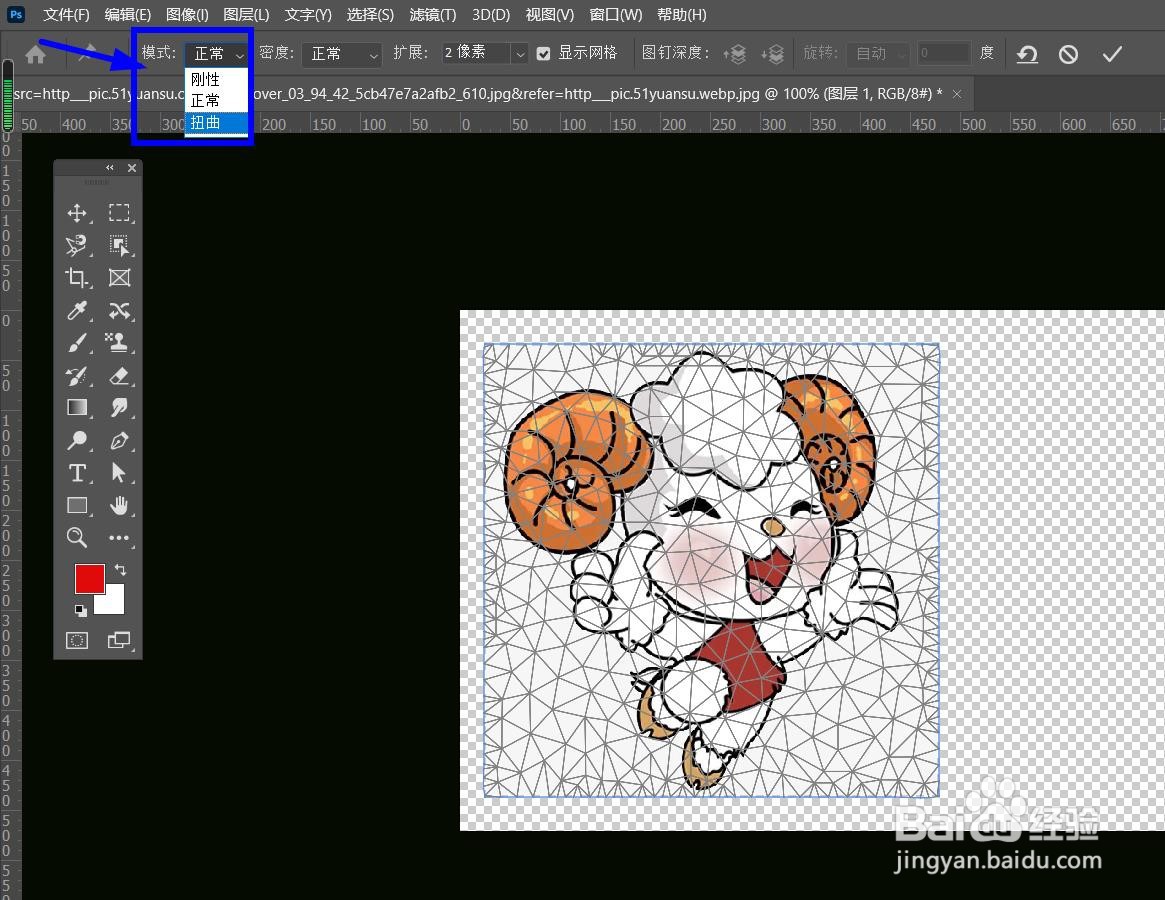1165x900 pixels.
Task: Open the 滤镜(T) menu
Action: (x=432, y=15)
